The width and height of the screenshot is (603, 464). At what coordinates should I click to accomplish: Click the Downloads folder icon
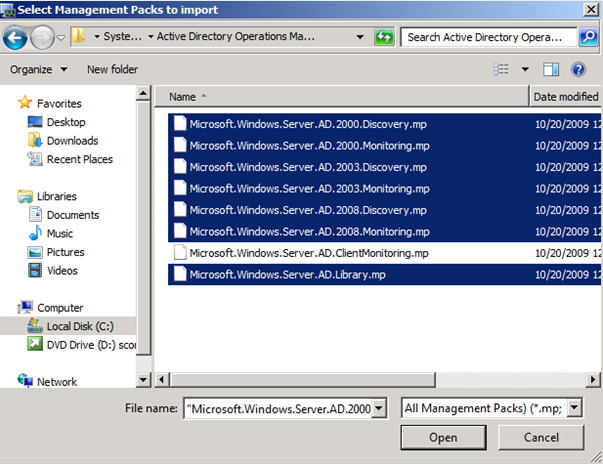tap(35, 140)
